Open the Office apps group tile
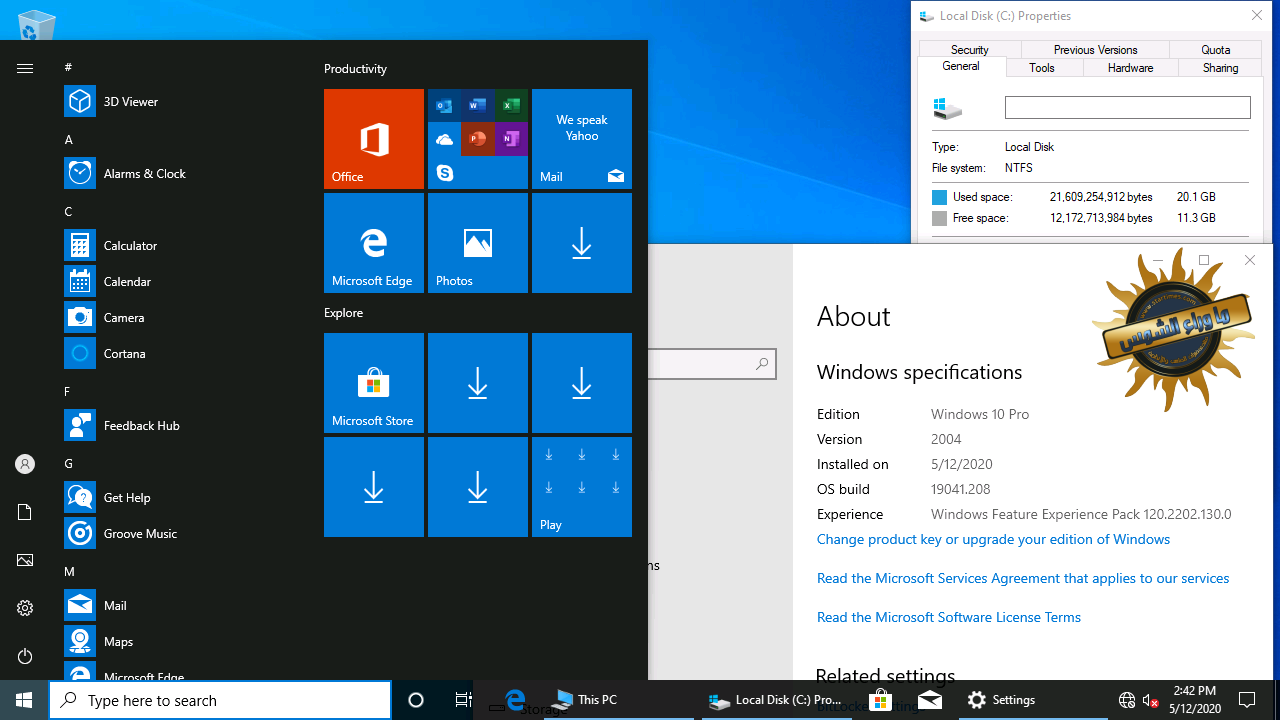Viewport: 1280px width, 720px height. [478, 139]
